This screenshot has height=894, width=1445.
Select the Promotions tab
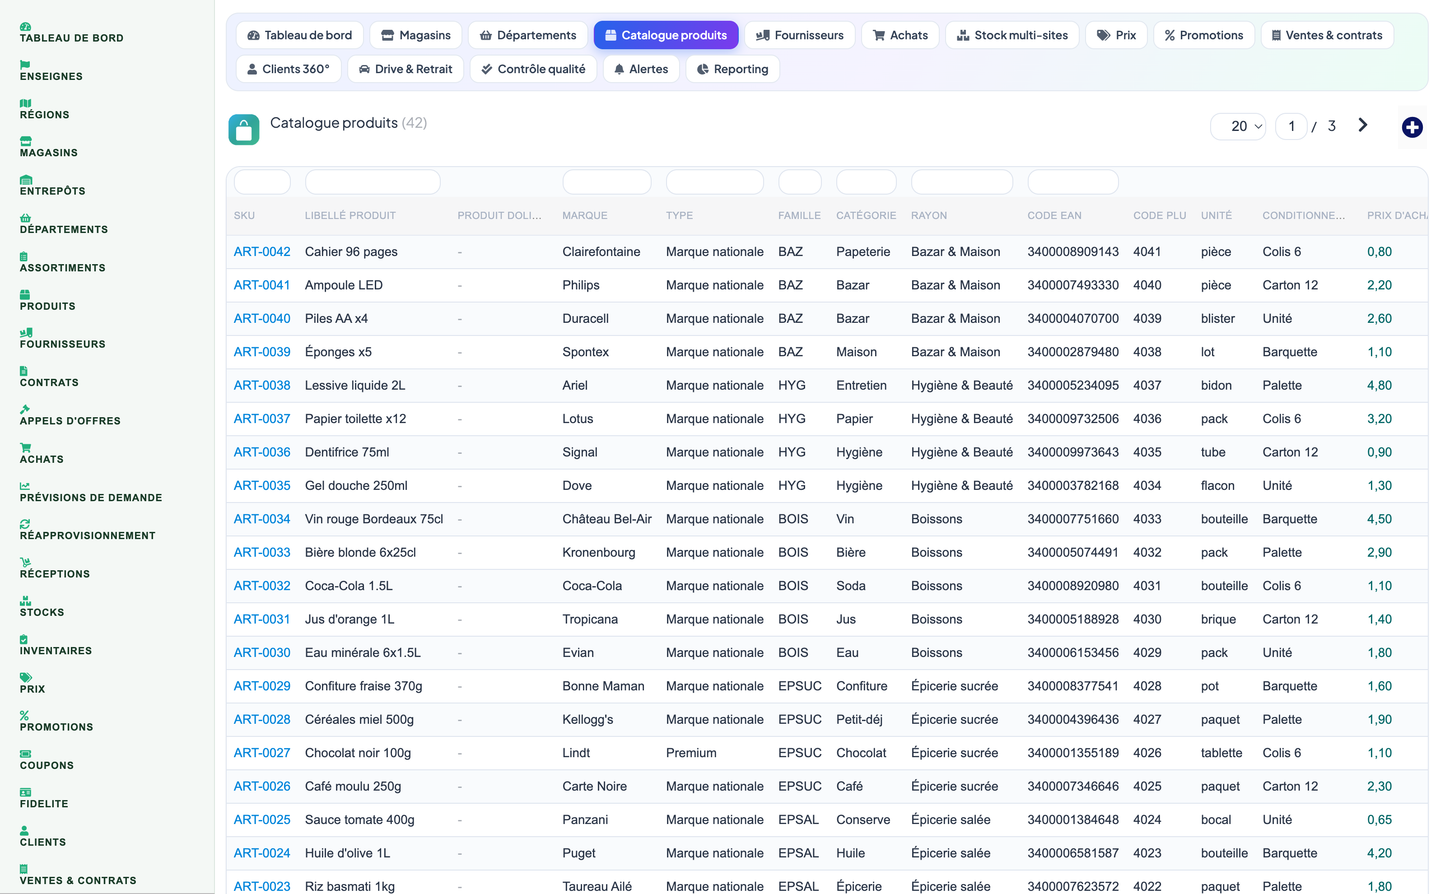click(1204, 35)
